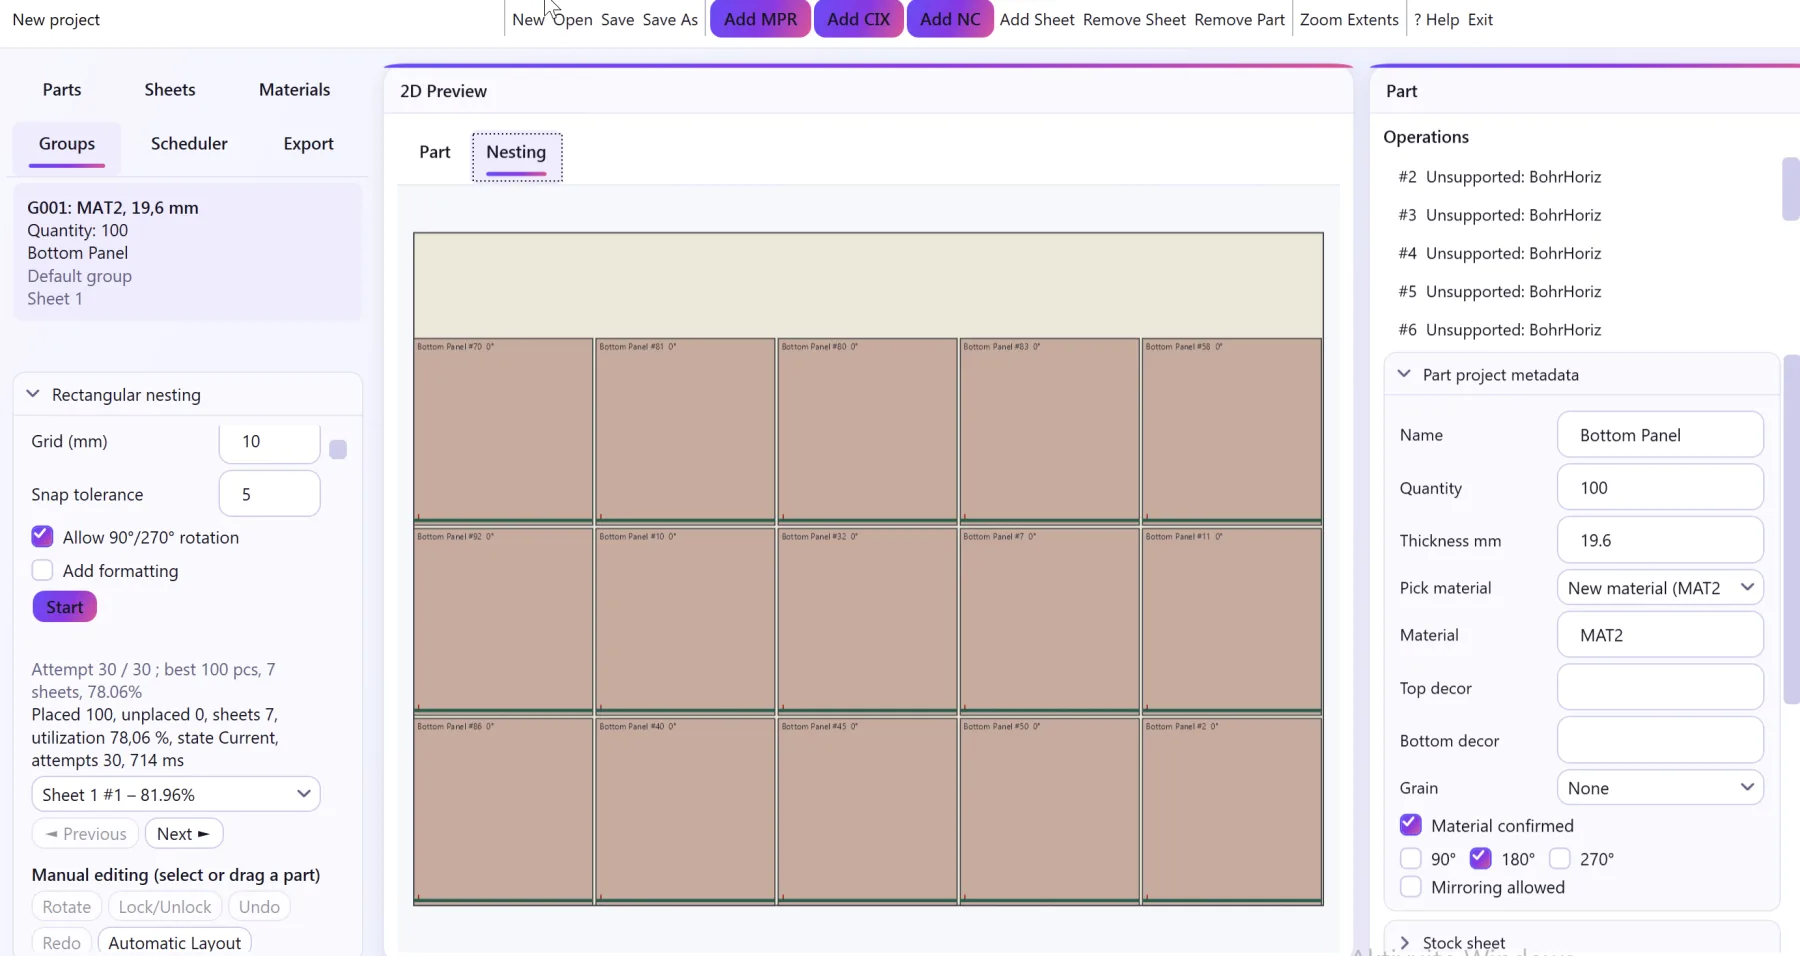Screen dimensions: 1800x956
Task: Click the Add MPR button
Action: 760,19
